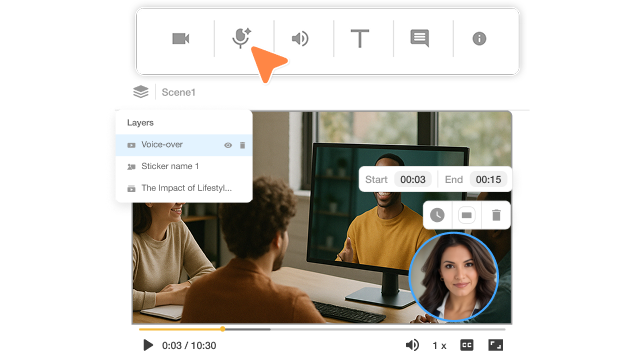Viewport: 640px width, 360px height.
Task: Select the video camera tool
Action: coord(180,39)
